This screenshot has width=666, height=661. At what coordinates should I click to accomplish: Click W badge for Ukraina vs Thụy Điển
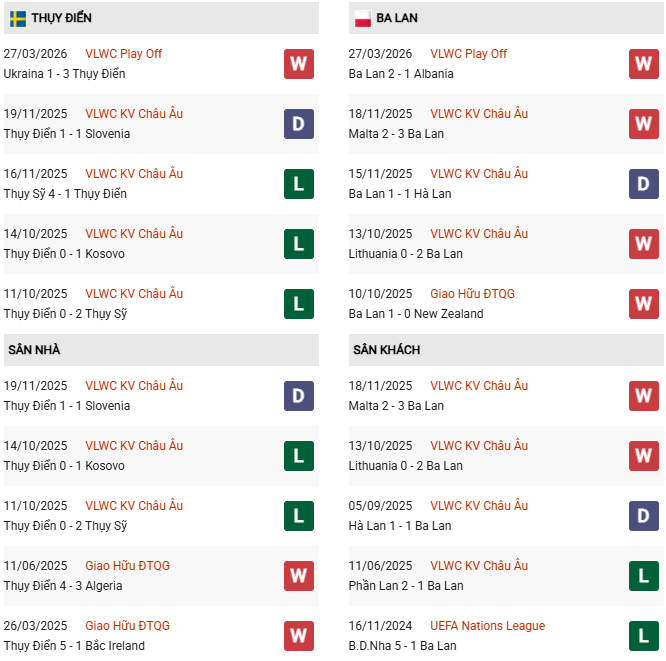298,64
